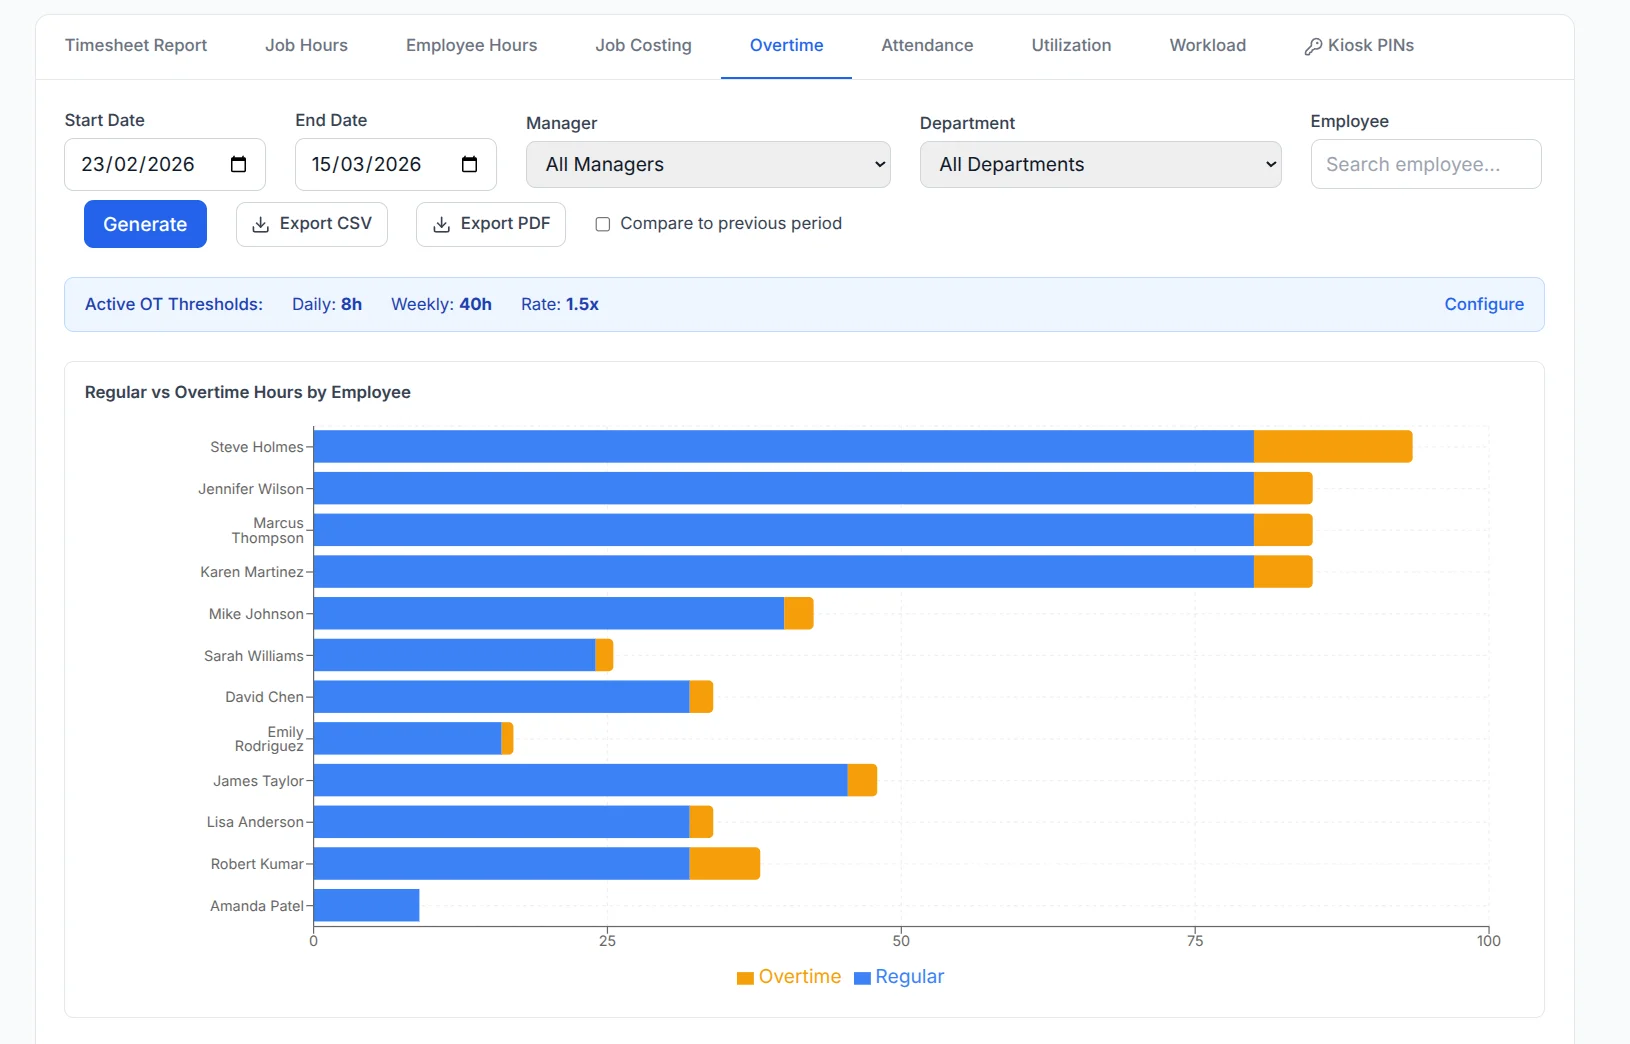1630x1044 pixels.
Task: Click Steve Holmes orange overtime bar segment
Action: tap(1333, 446)
